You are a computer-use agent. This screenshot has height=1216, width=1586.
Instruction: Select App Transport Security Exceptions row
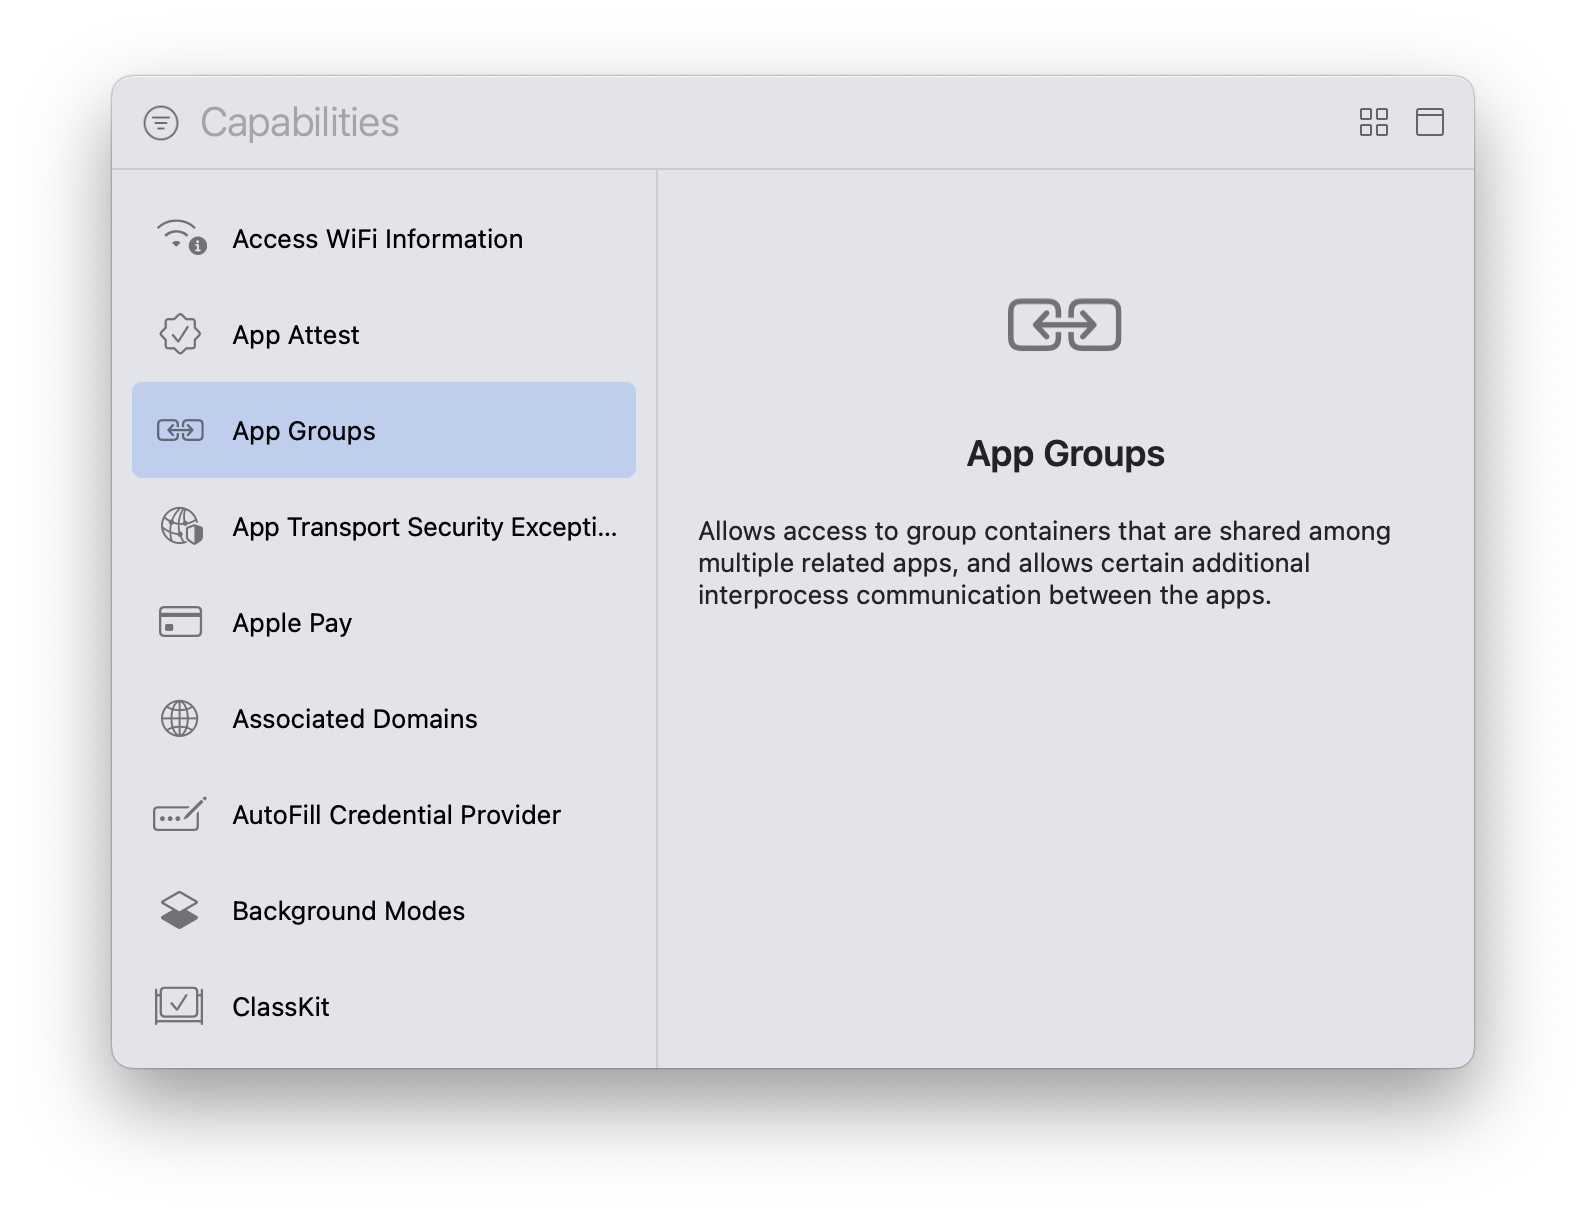[384, 526]
